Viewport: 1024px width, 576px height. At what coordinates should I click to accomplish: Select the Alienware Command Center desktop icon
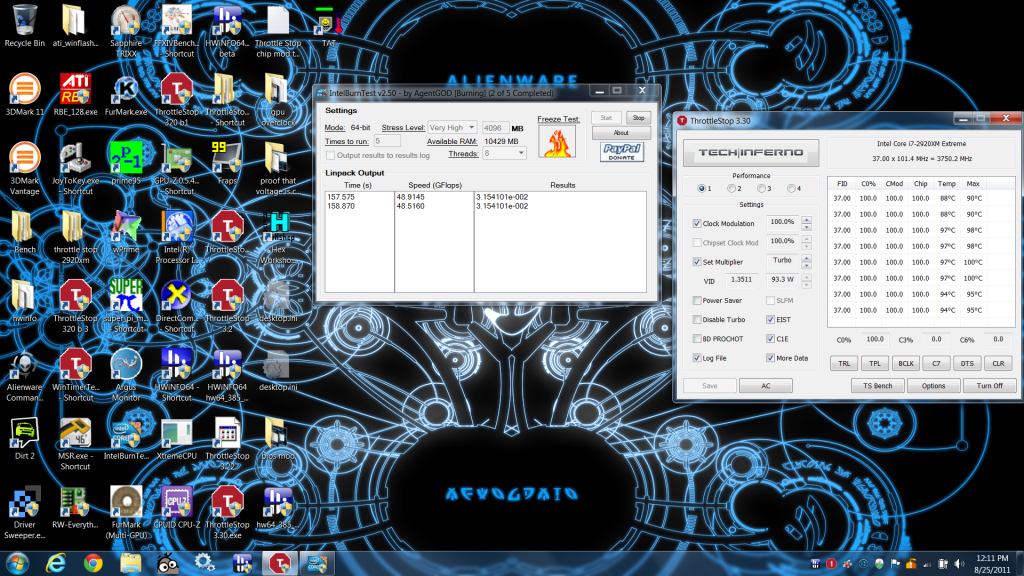point(24,375)
